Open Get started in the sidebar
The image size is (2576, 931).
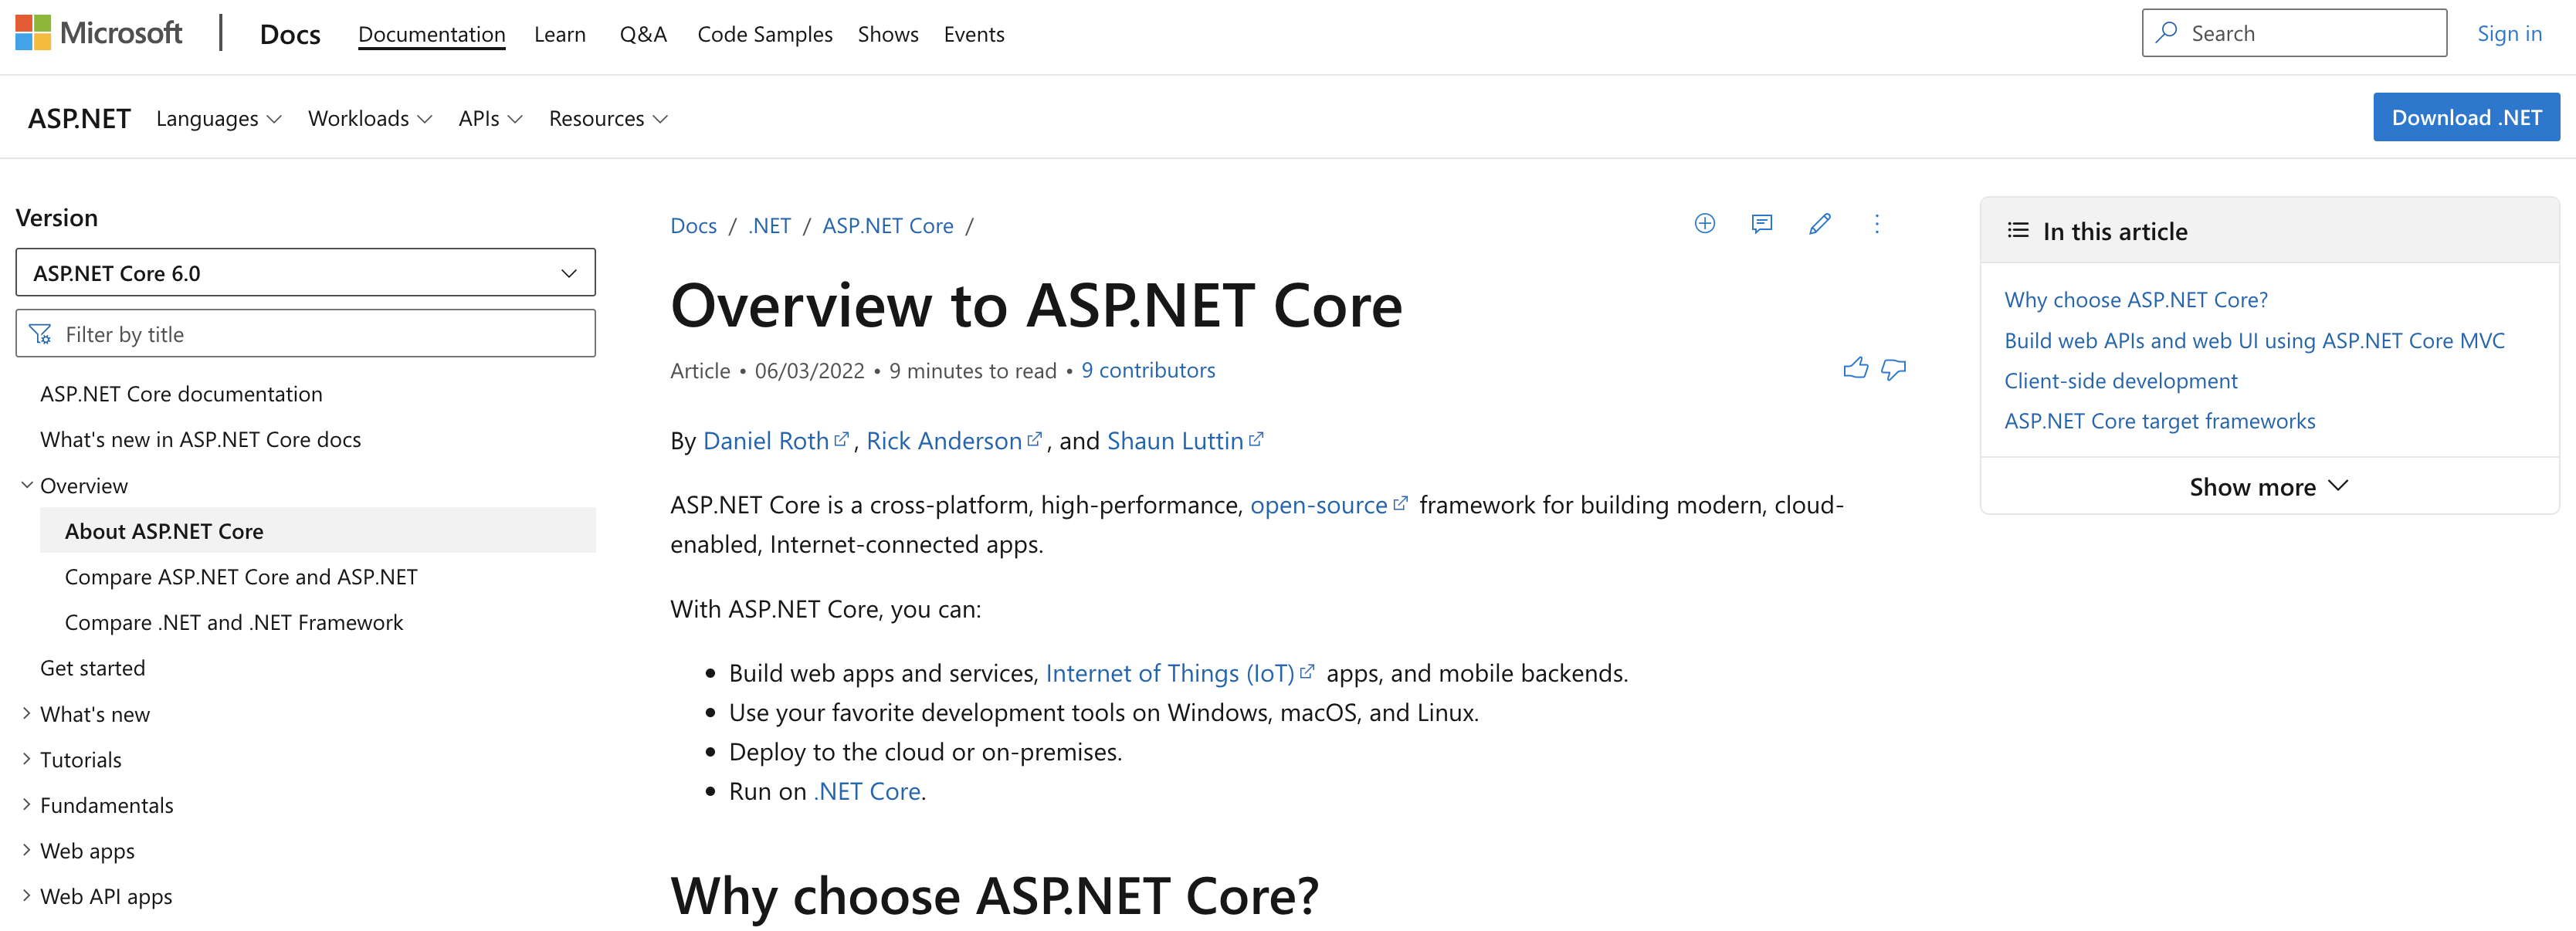click(x=92, y=668)
